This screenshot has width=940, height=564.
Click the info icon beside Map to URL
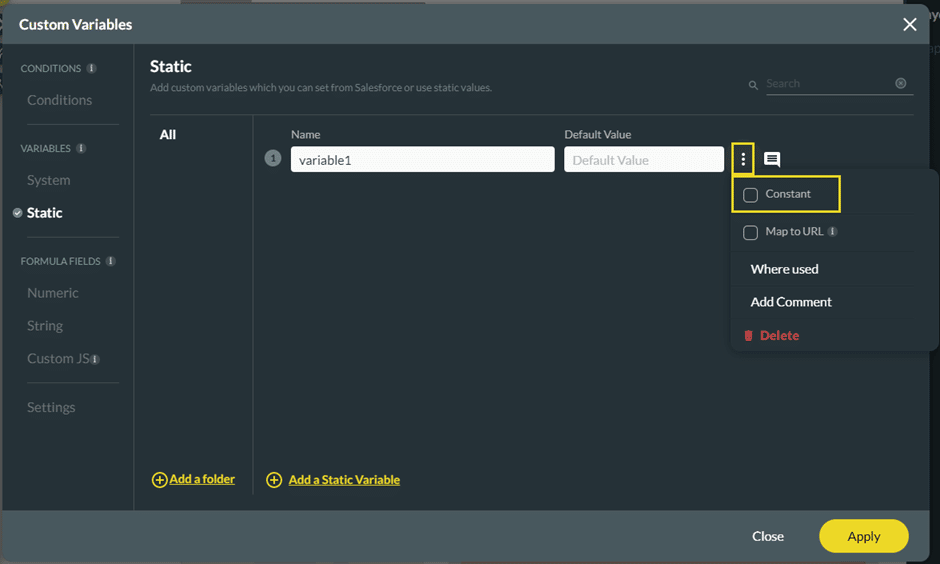click(833, 232)
